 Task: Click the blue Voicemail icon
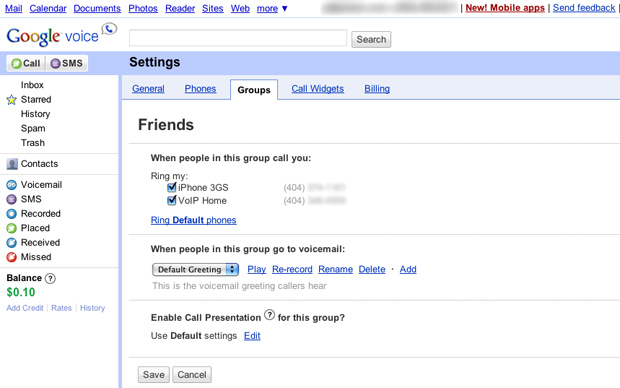tap(11, 185)
